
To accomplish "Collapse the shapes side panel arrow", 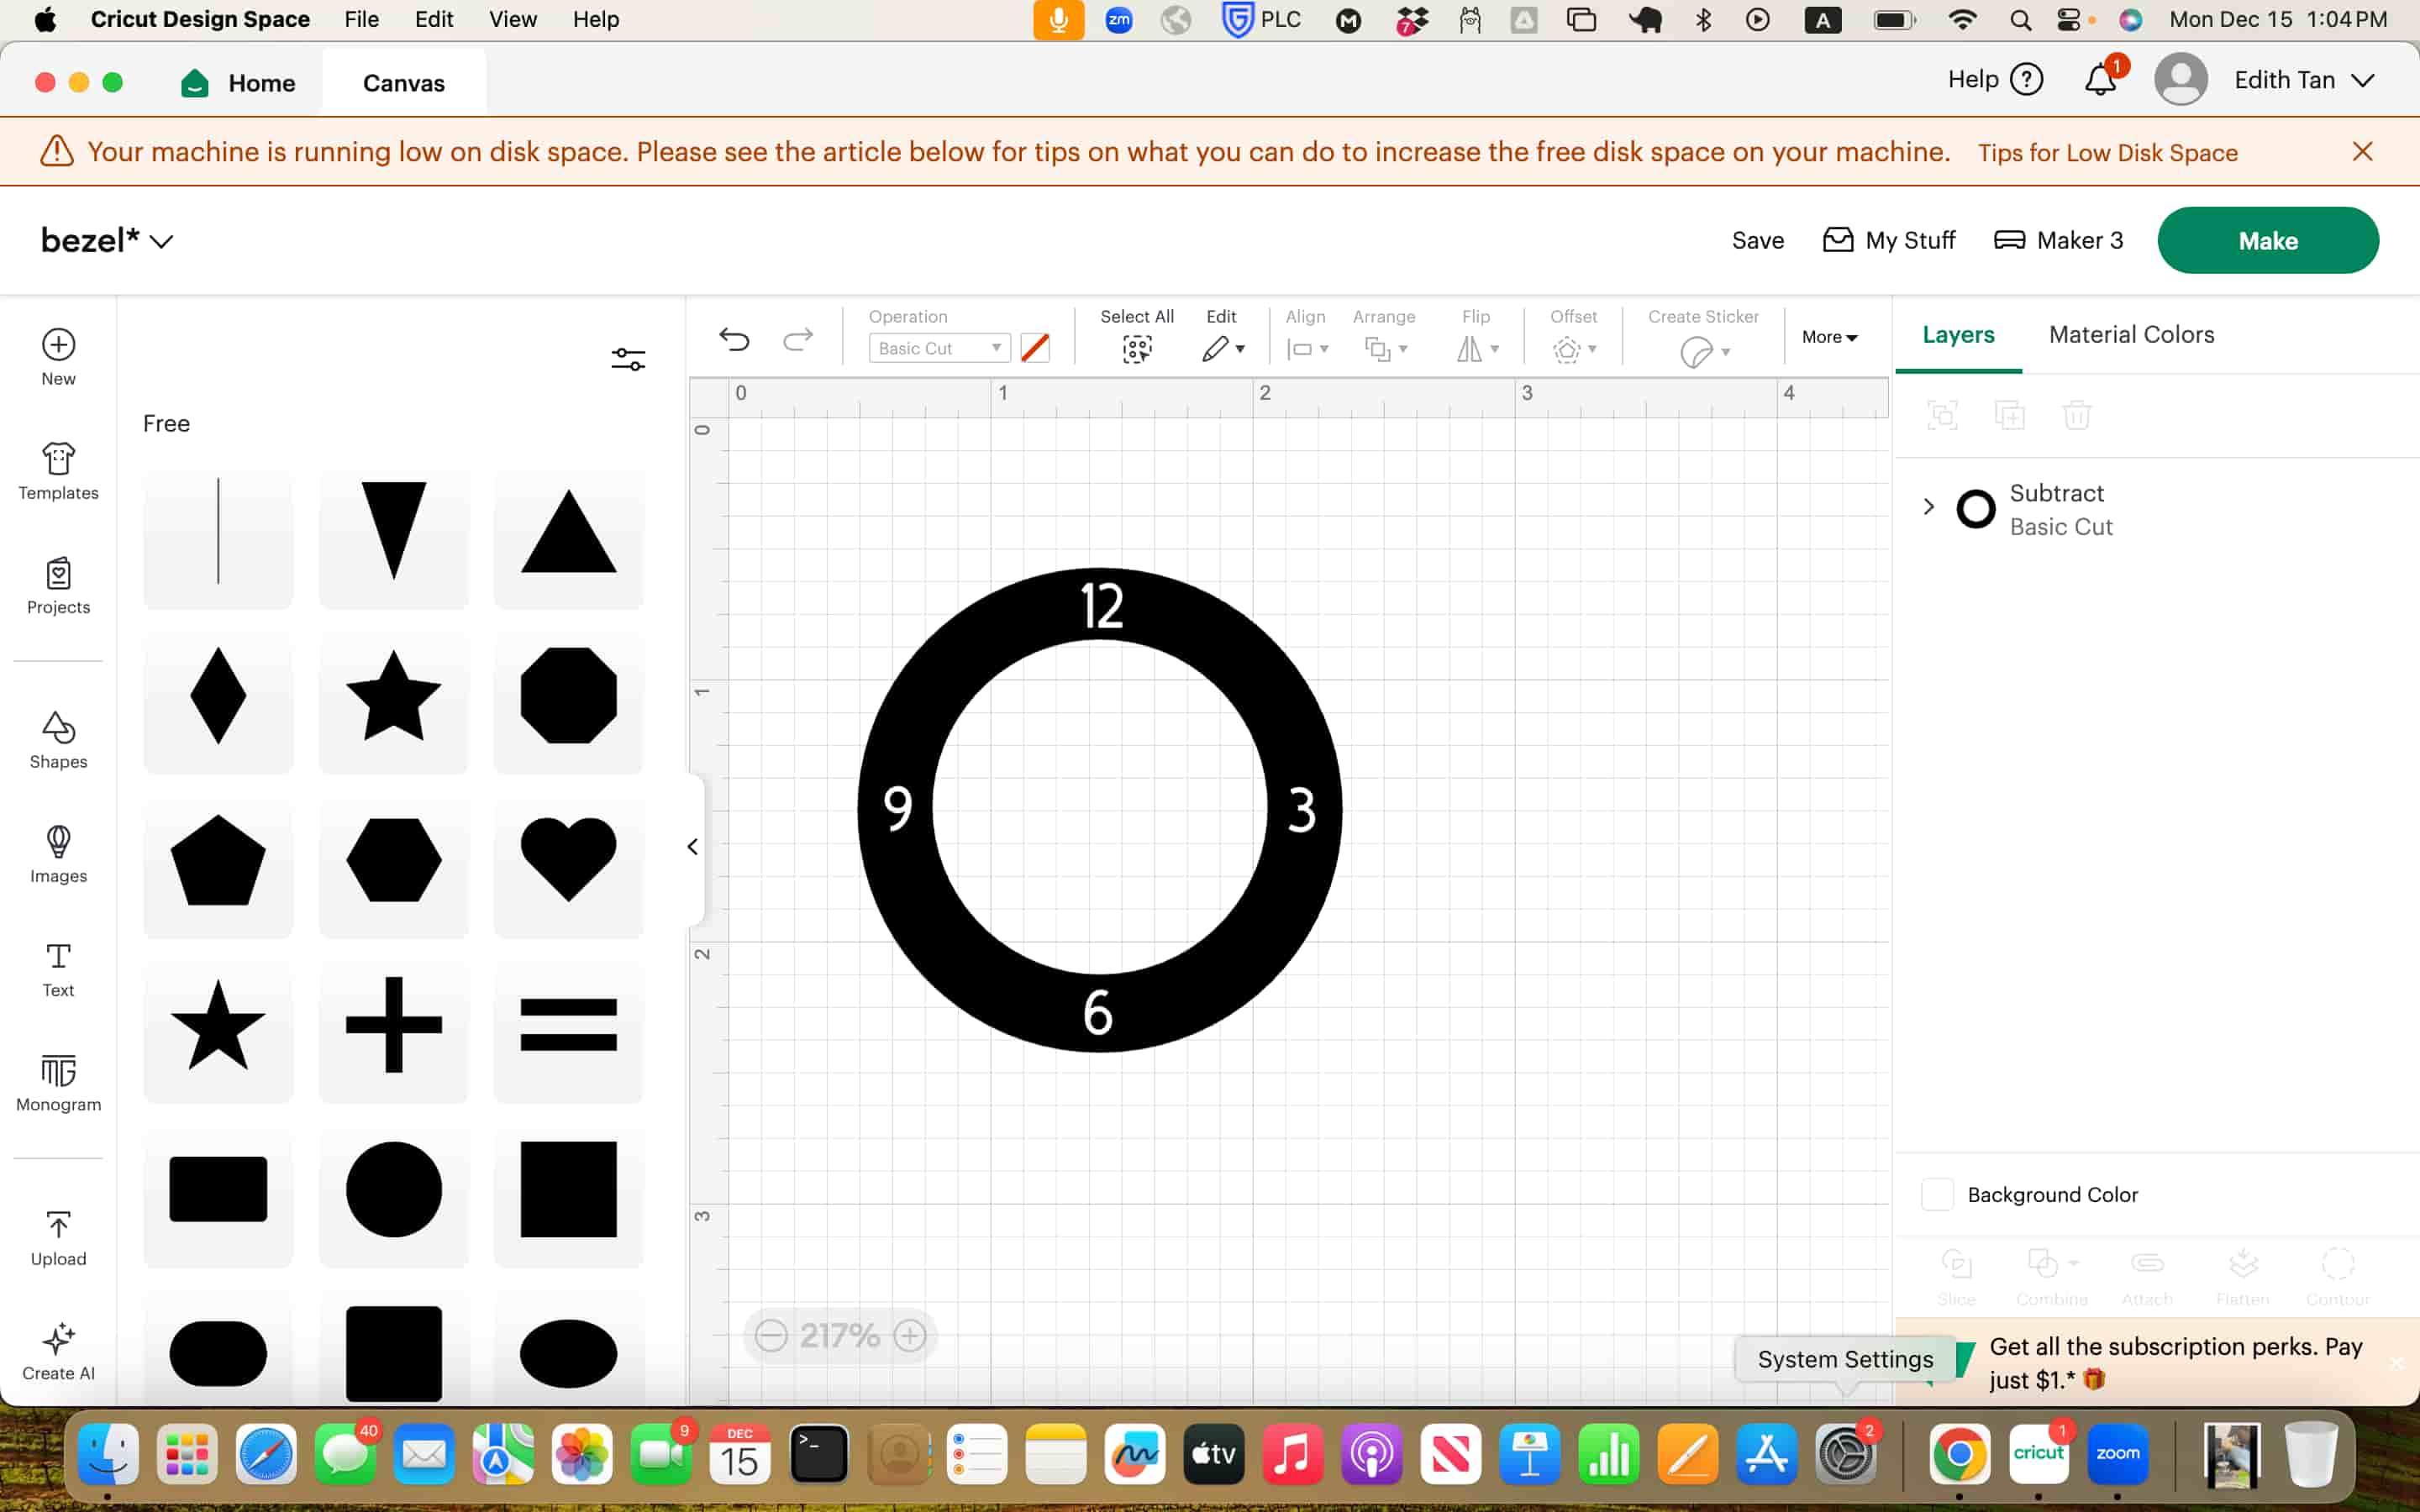I will 692,847.
